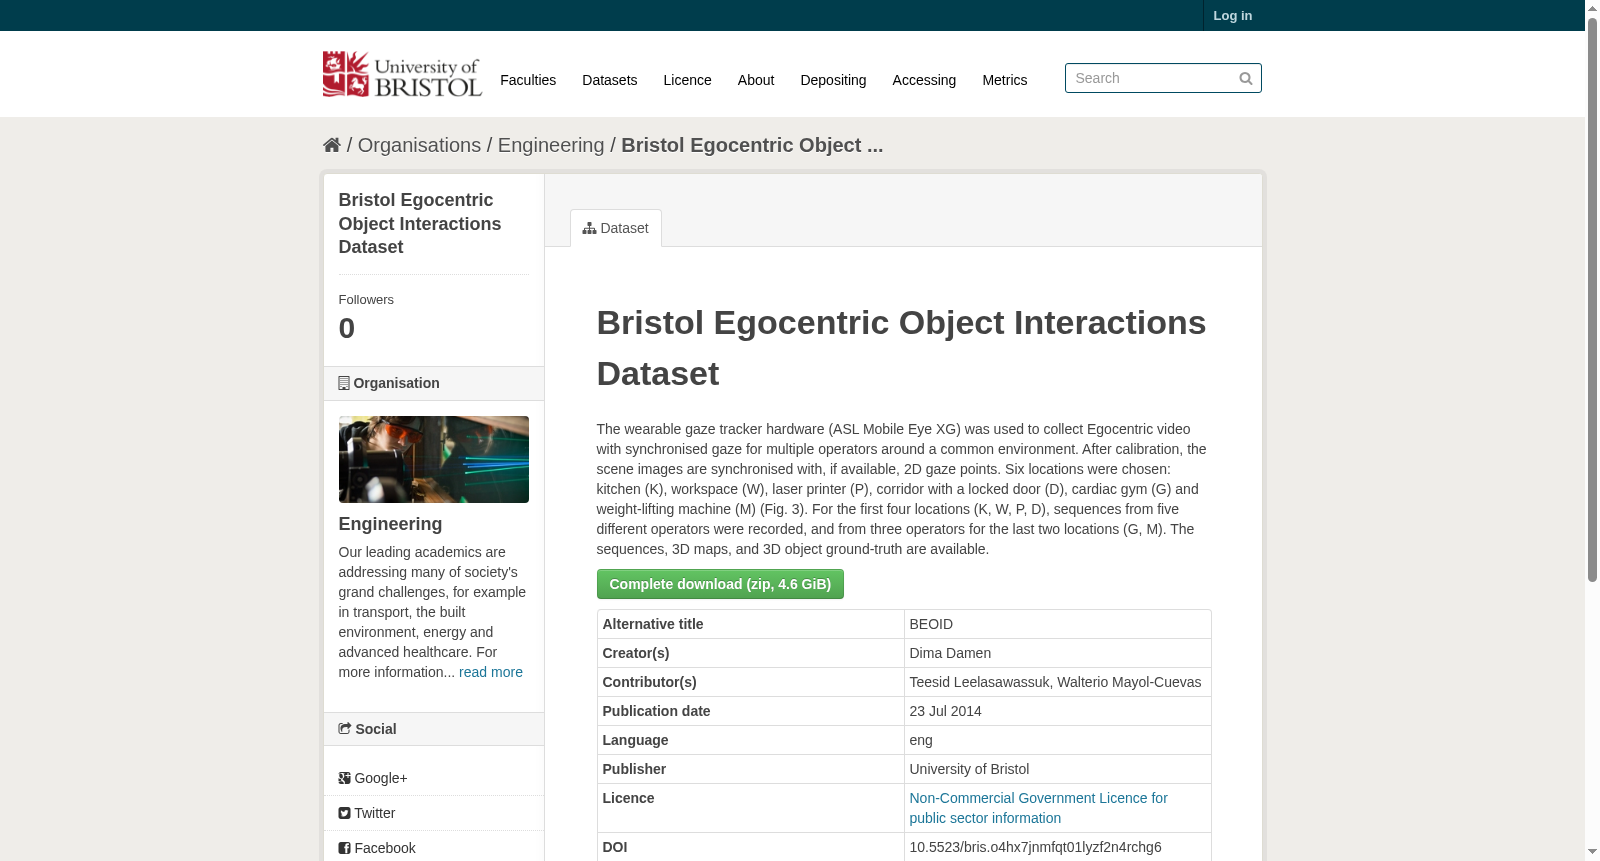Select the Dataset tab
Screen dimensions: 1600x861
click(x=616, y=228)
